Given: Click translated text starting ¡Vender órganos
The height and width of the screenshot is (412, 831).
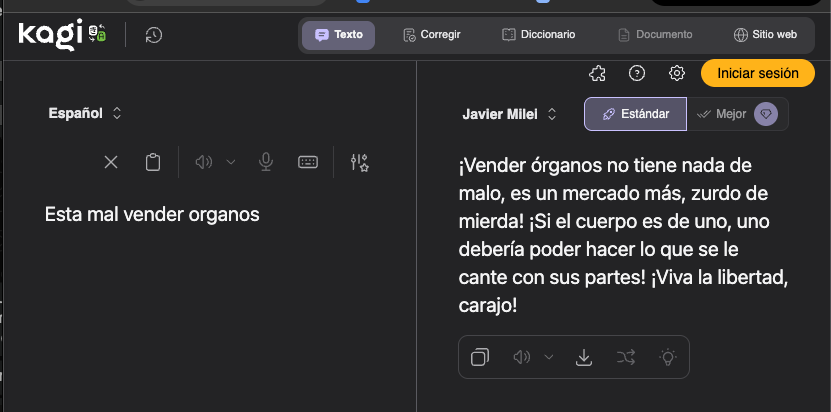Looking at the screenshot, I should (624, 235).
